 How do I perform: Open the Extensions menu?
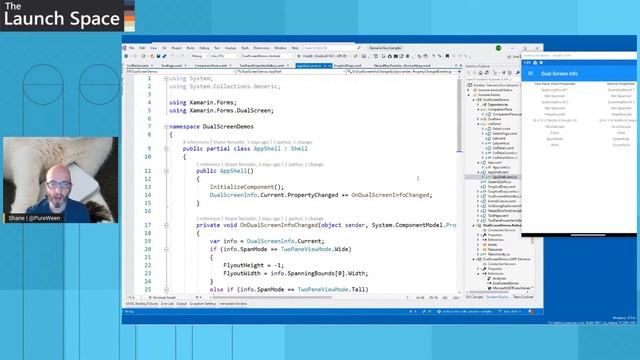(262, 48)
